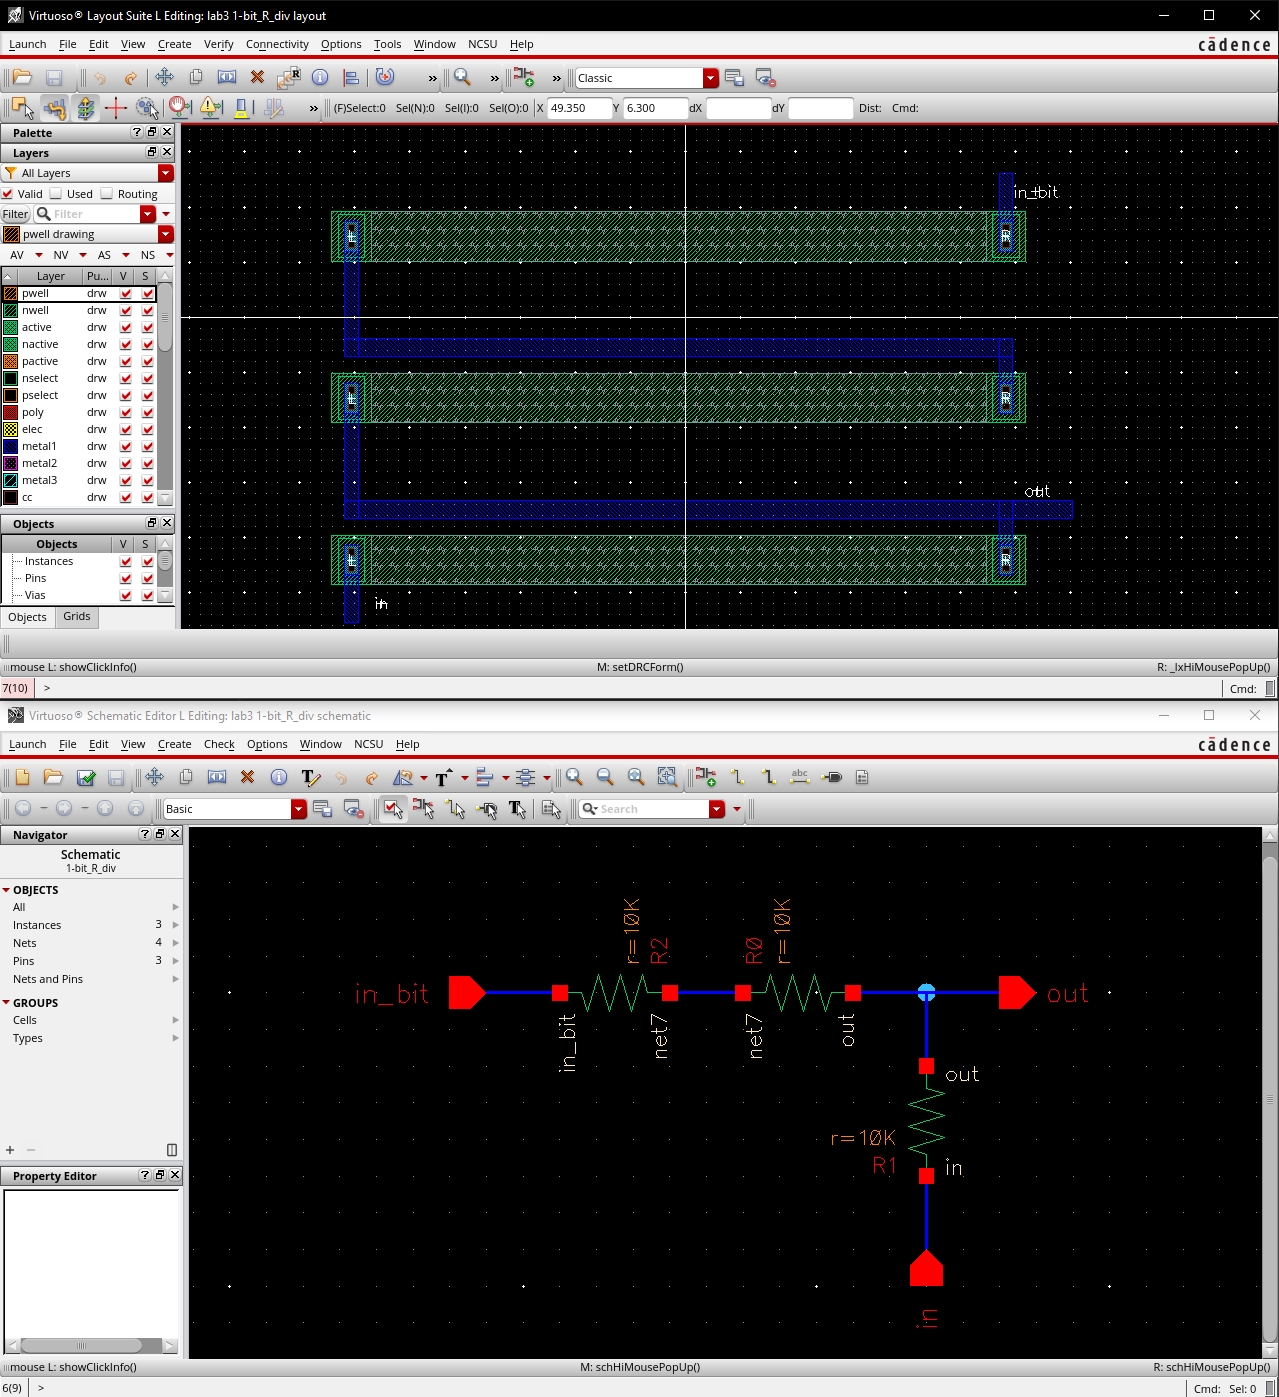The height and width of the screenshot is (1397, 1279).
Task: Open the All Layers filter dropdown
Action: pos(166,173)
